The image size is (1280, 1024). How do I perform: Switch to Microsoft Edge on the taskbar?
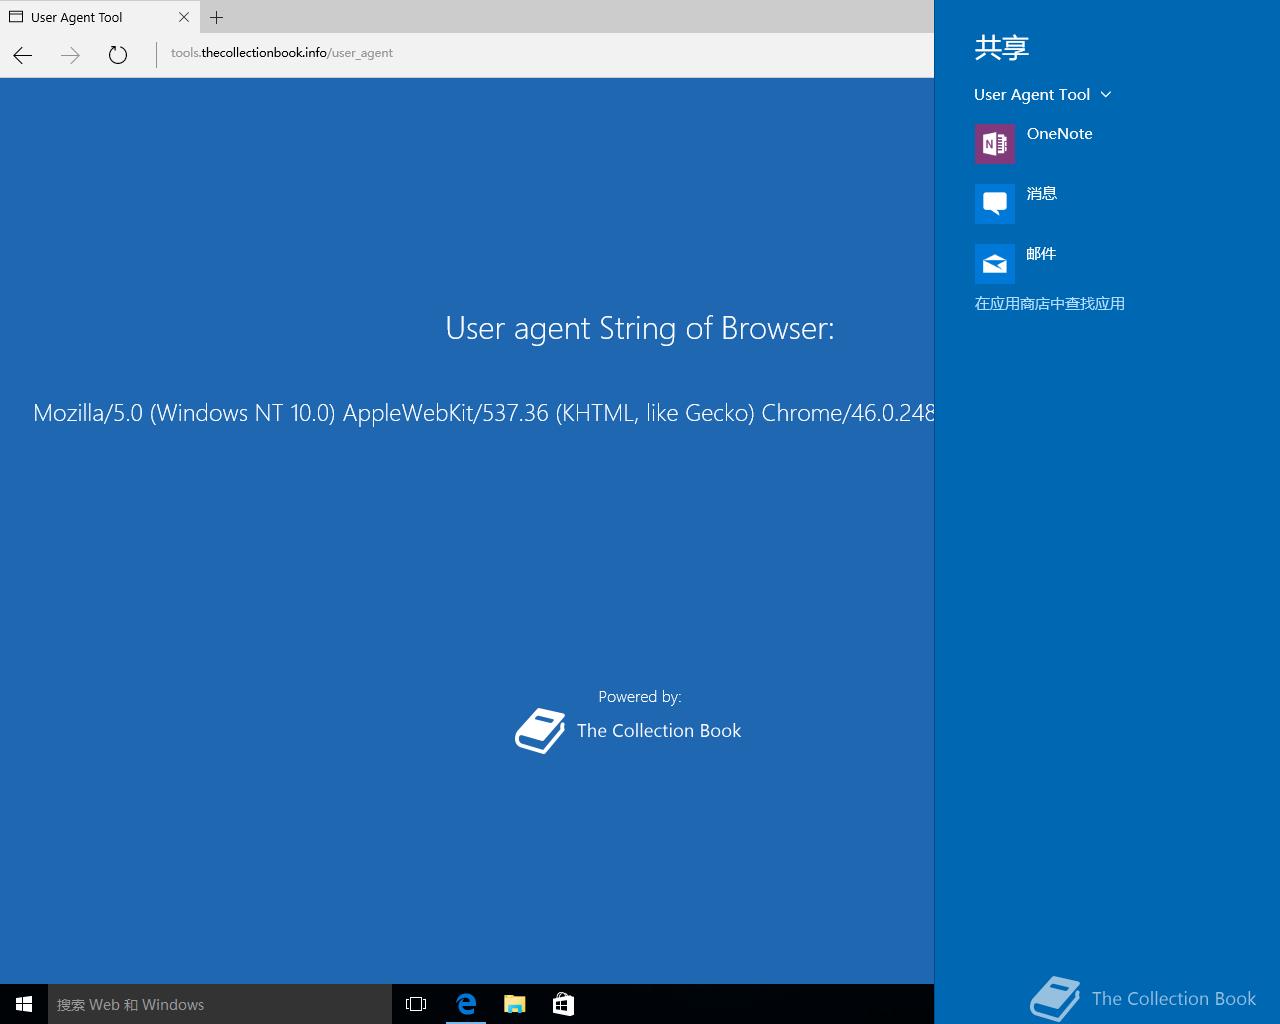466,1004
